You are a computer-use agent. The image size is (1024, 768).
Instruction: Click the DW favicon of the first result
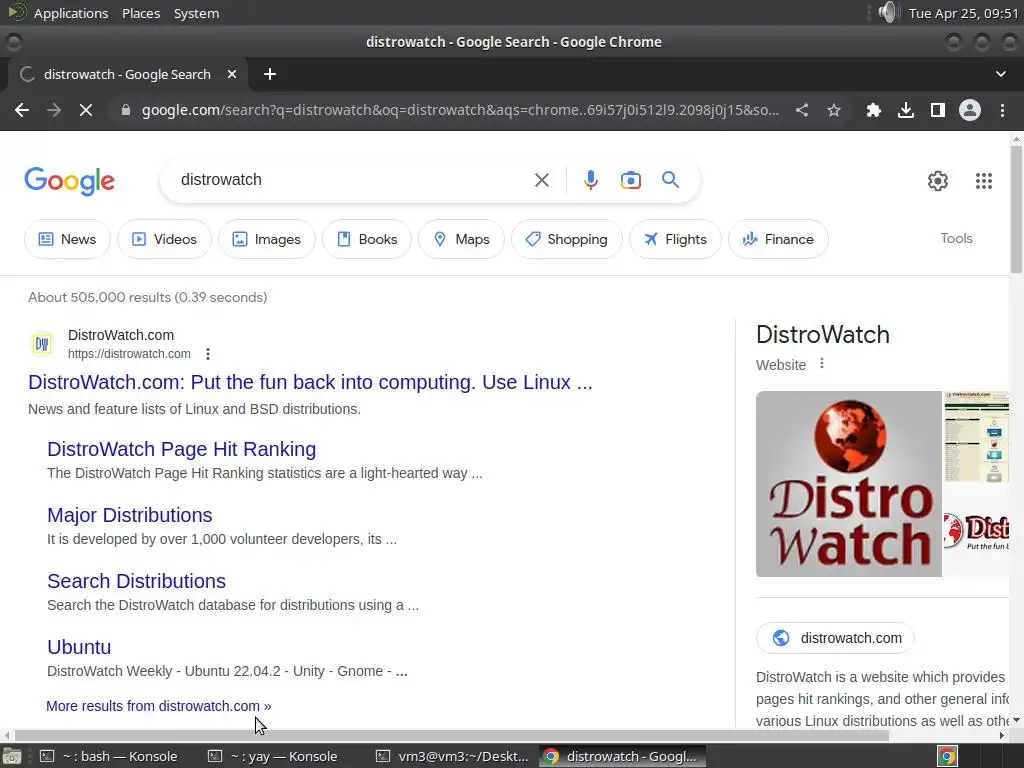pos(42,344)
